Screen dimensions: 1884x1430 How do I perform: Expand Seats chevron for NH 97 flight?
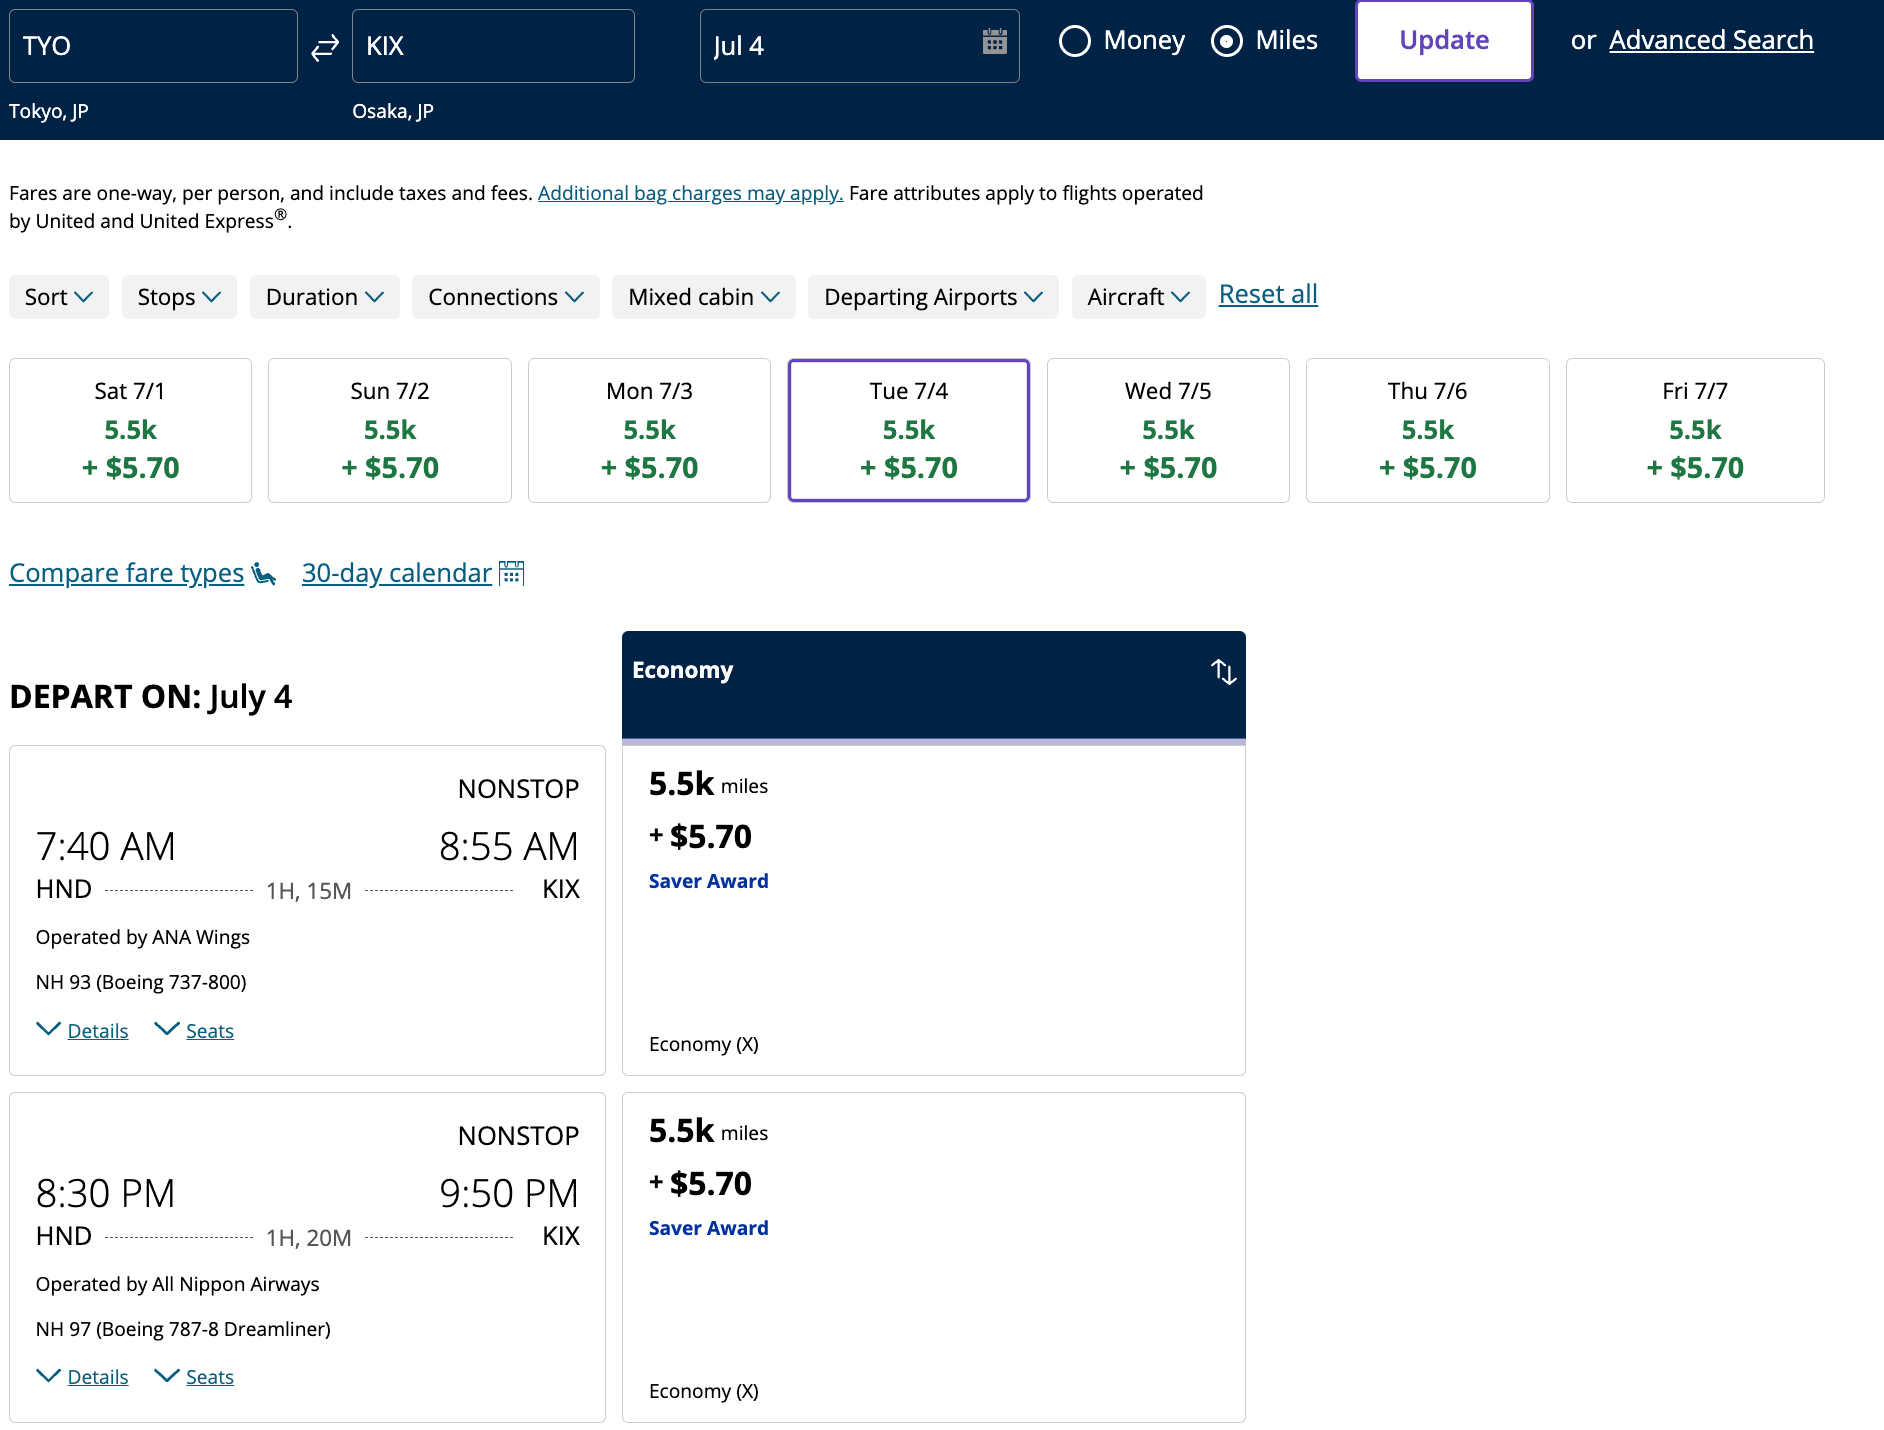pos(166,1375)
